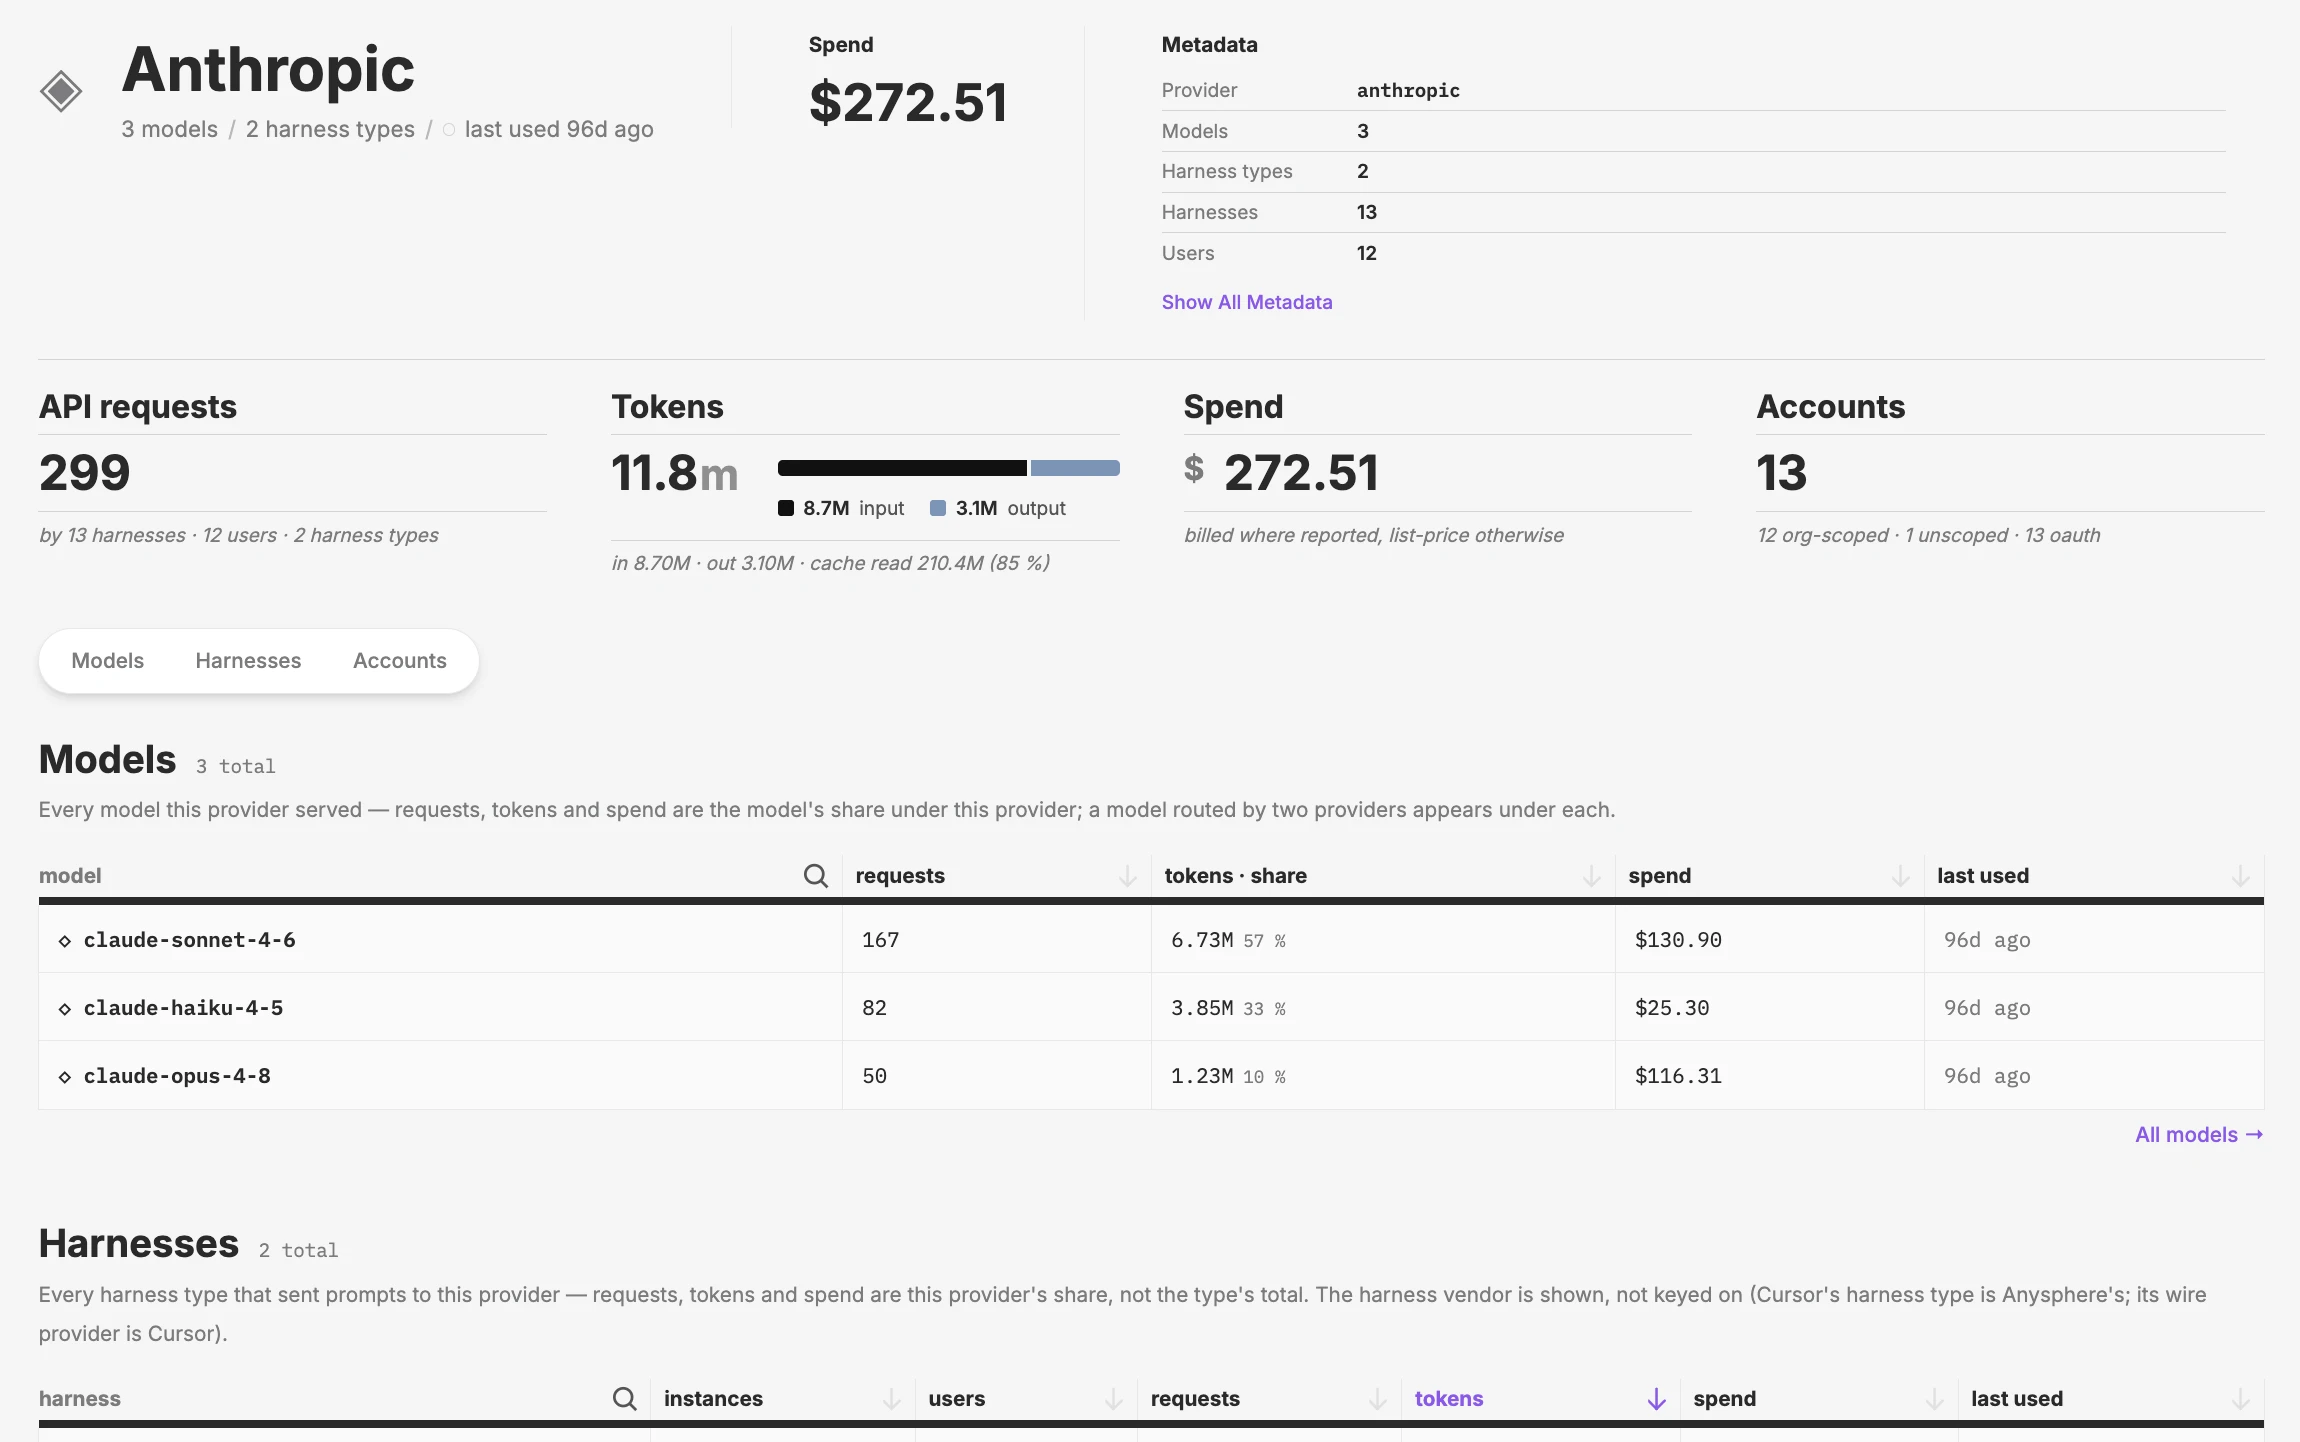Screen dimensions: 2300x1442
Task: Open the claude-sonnet-4-6 model row
Action: coord(1151,939)
